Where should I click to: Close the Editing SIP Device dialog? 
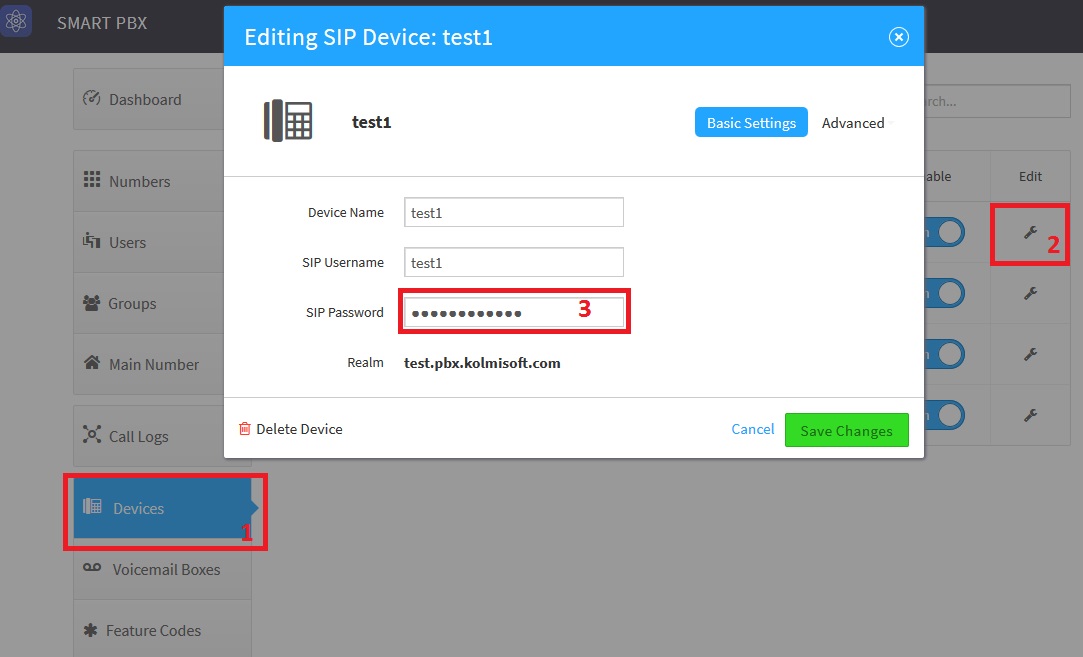tap(898, 37)
